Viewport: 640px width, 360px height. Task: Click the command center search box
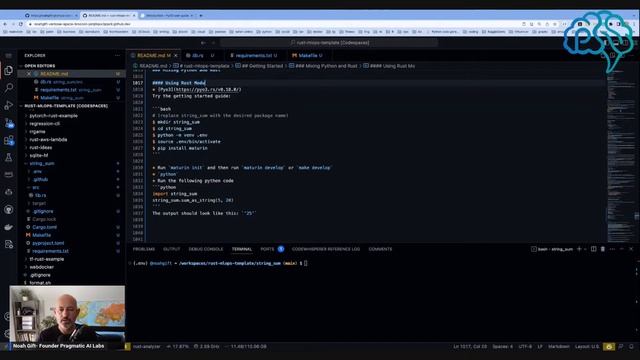329,43
